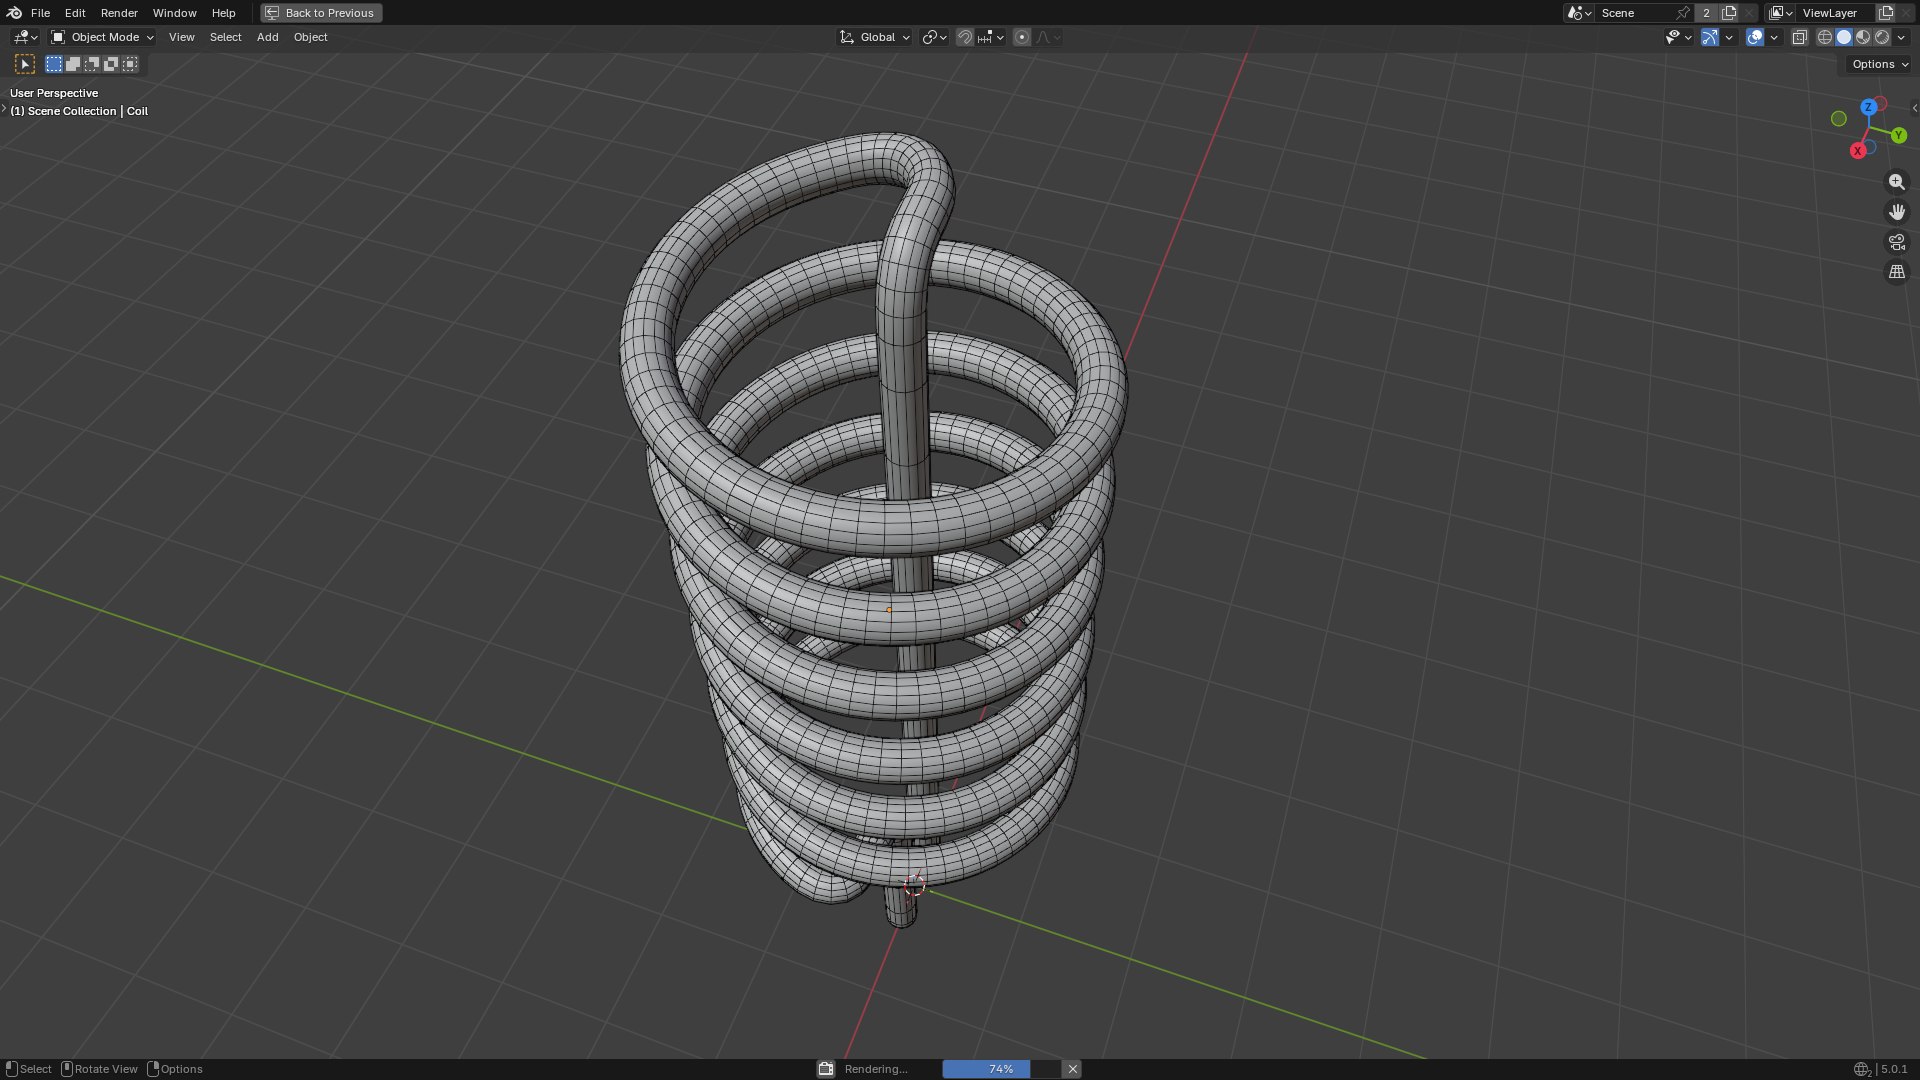The height and width of the screenshot is (1080, 1920).
Task: Toggle X-Ray mode
Action: (1799, 37)
